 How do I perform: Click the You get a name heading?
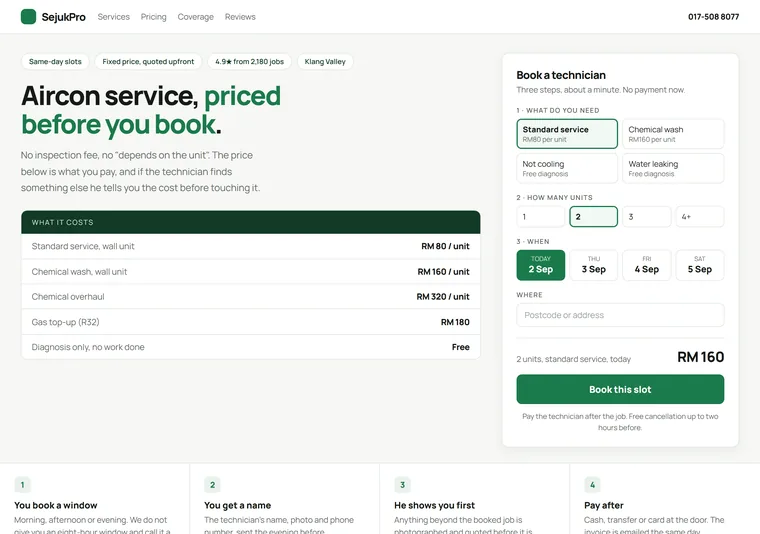click(238, 505)
